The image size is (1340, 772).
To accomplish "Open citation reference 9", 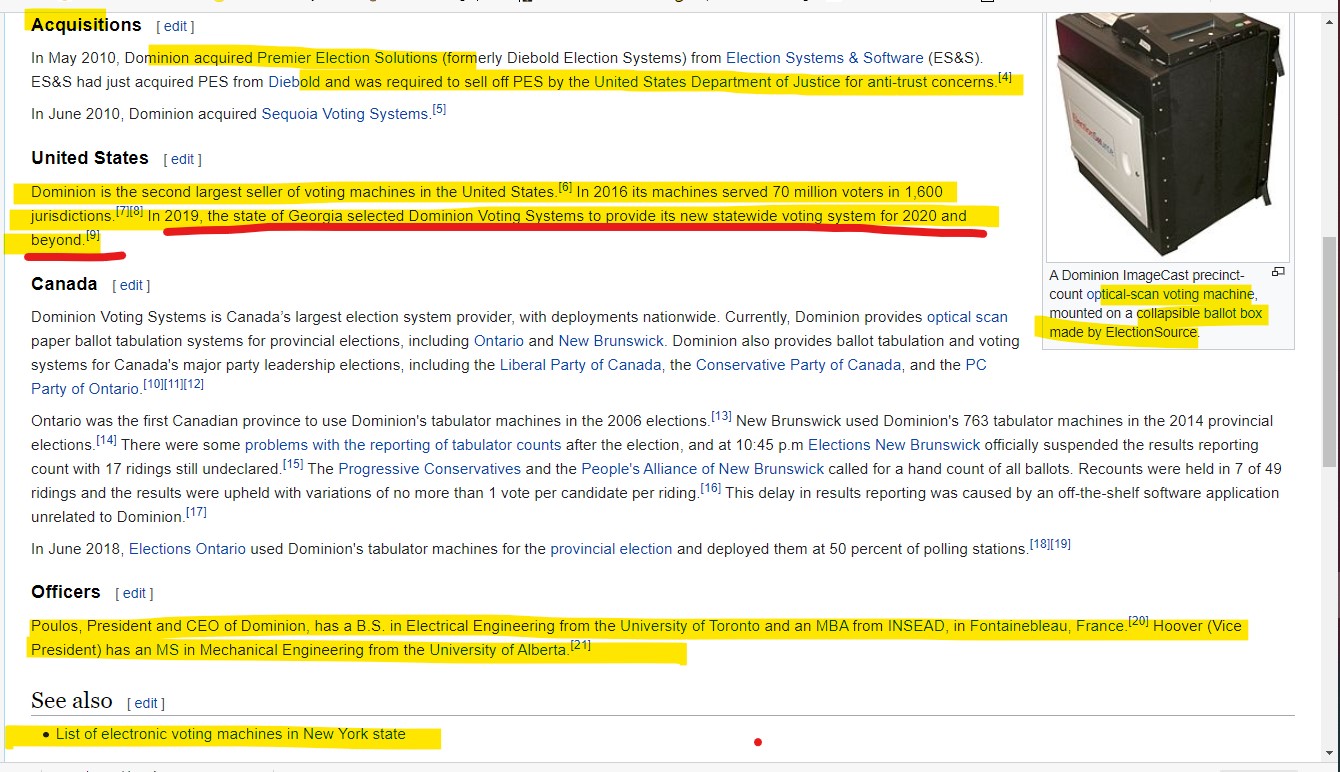I will coord(93,235).
